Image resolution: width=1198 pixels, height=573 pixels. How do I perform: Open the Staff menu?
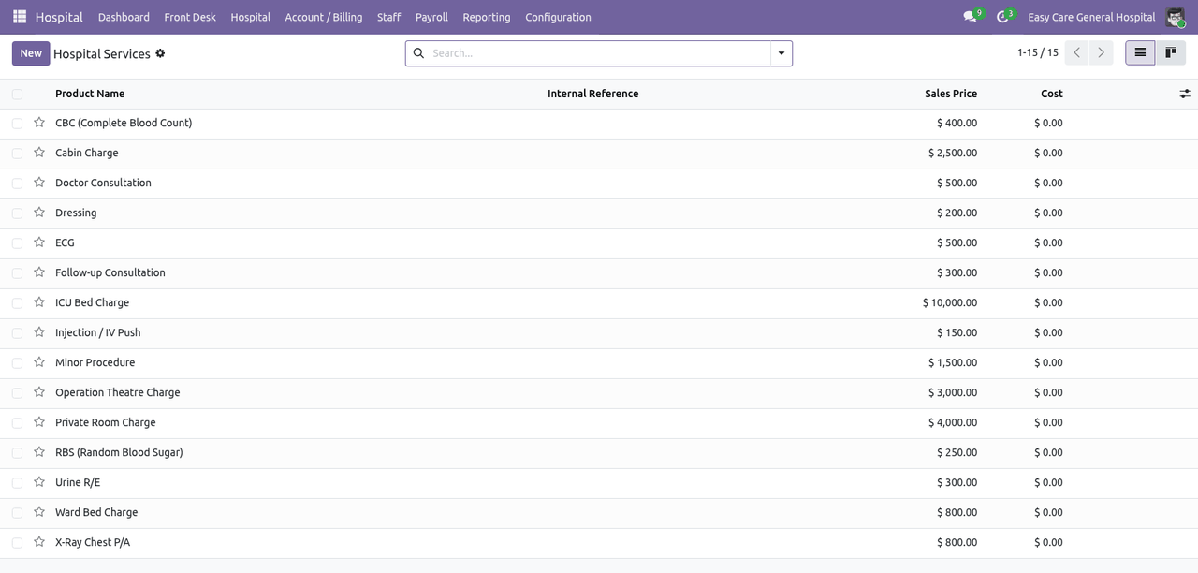point(389,17)
